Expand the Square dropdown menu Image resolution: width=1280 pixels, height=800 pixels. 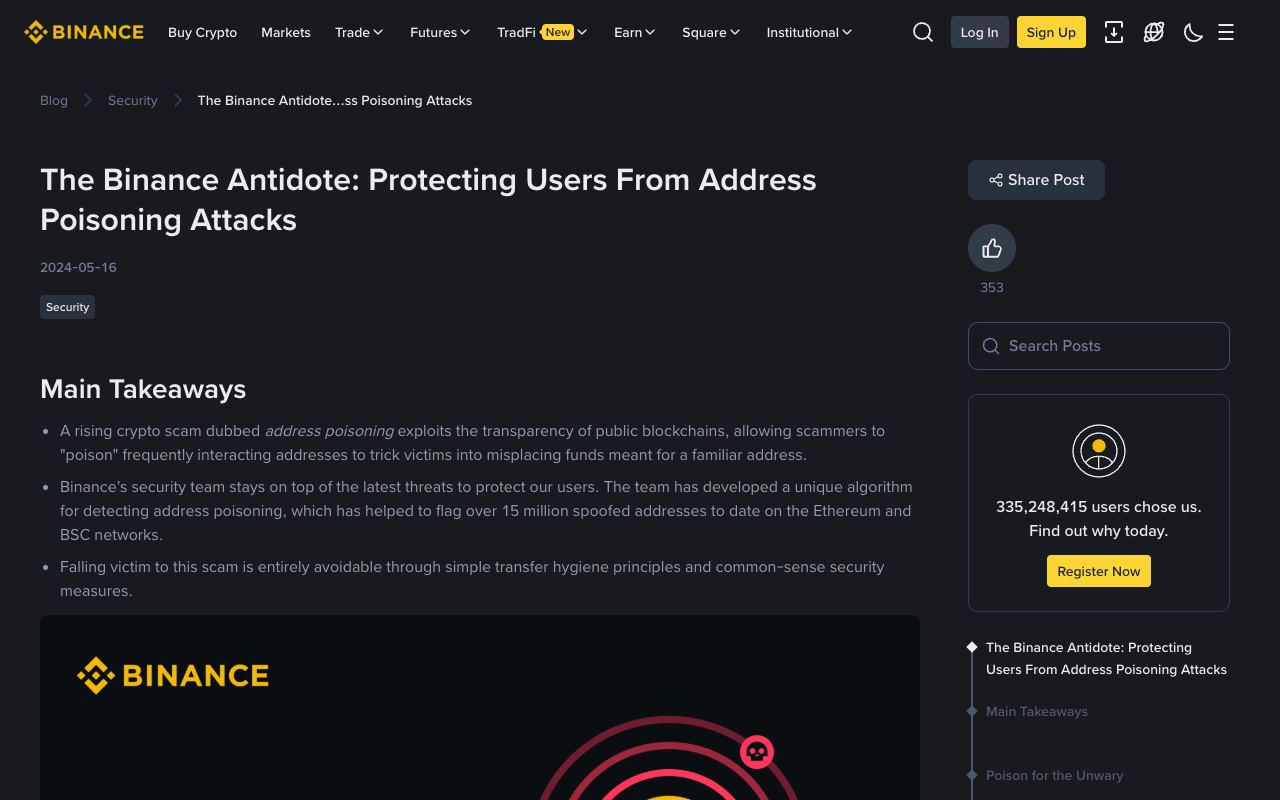tap(711, 32)
